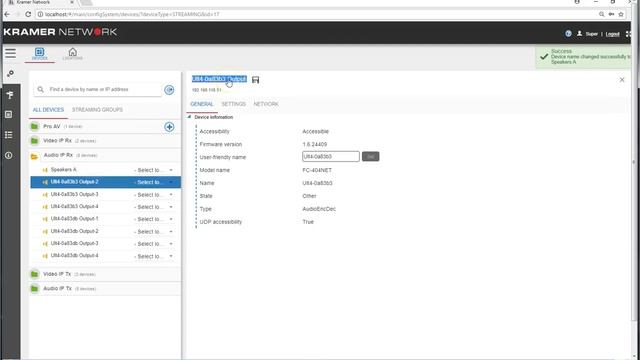Focus the Find a device search field
Image resolution: width=640 pixels, height=360 pixels.
pos(98,89)
